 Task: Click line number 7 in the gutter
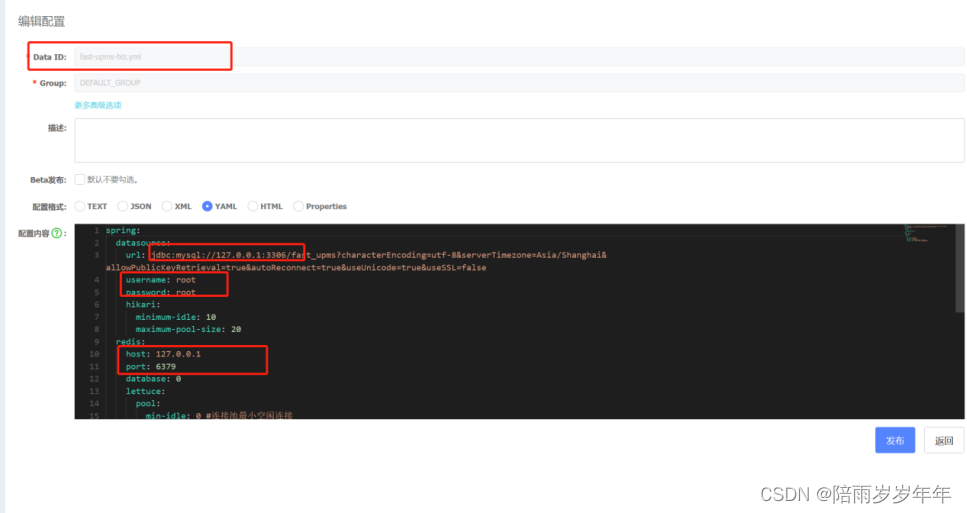[96, 317]
